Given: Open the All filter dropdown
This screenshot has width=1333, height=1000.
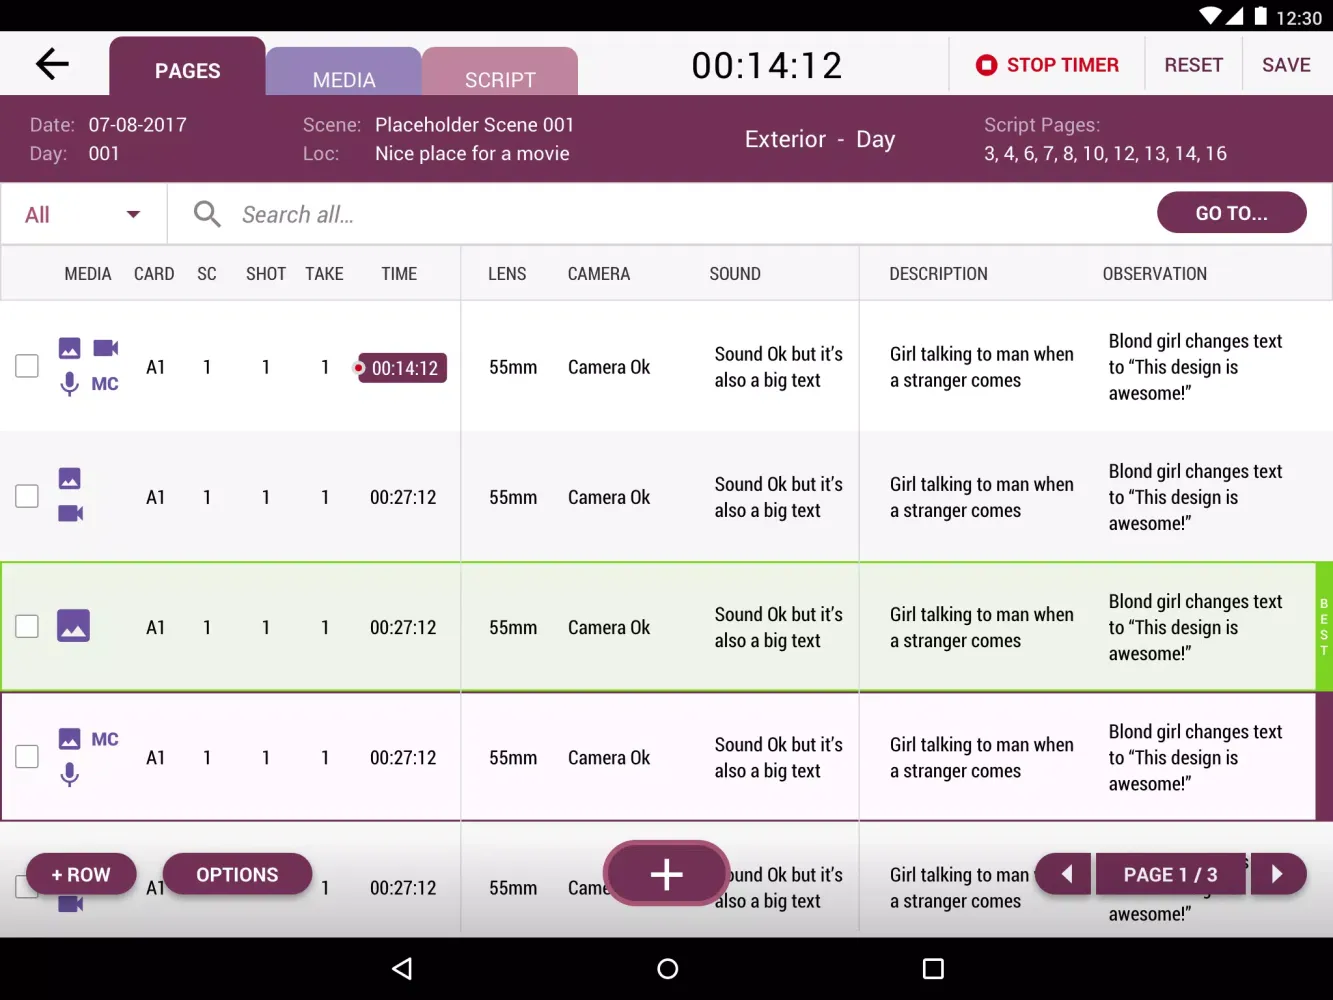Looking at the screenshot, I should coord(84,214).
